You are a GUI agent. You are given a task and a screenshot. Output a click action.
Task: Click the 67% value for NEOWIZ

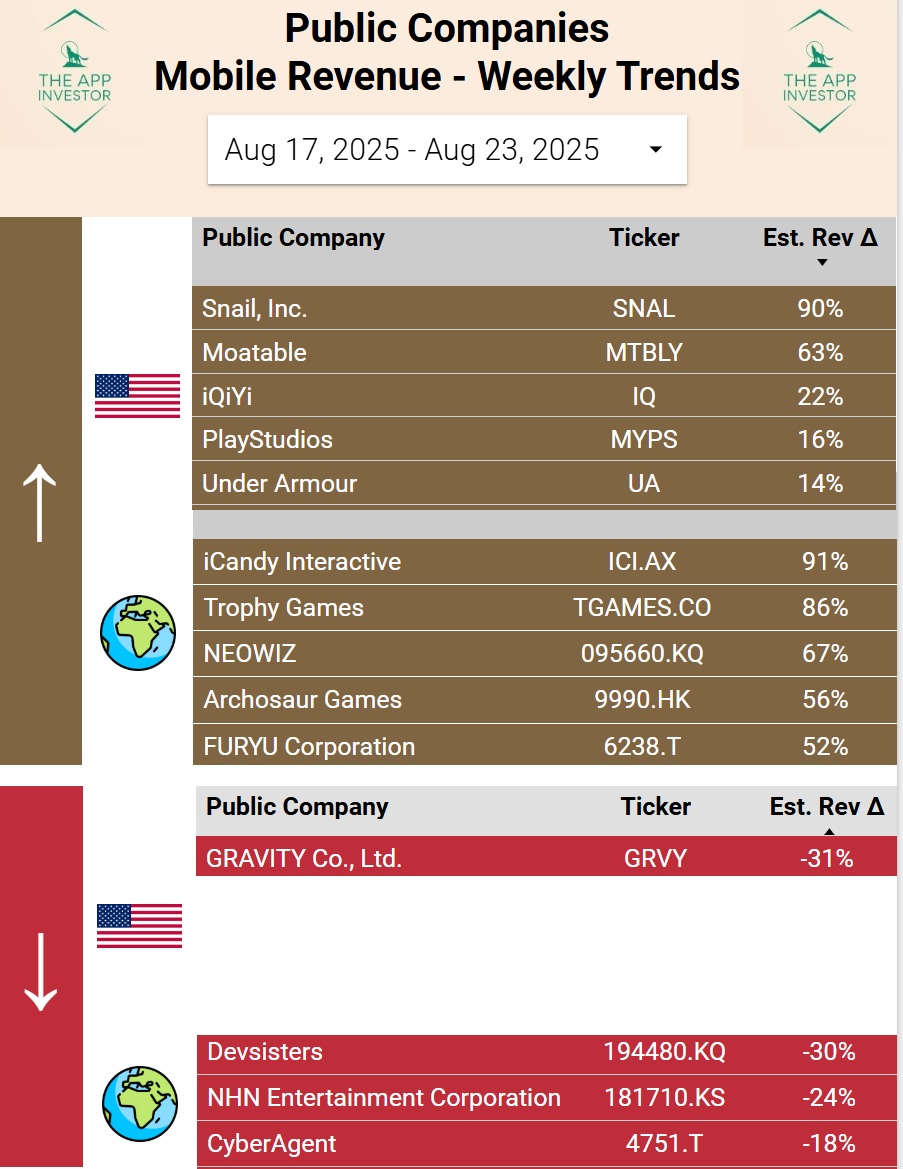point(825,654)
